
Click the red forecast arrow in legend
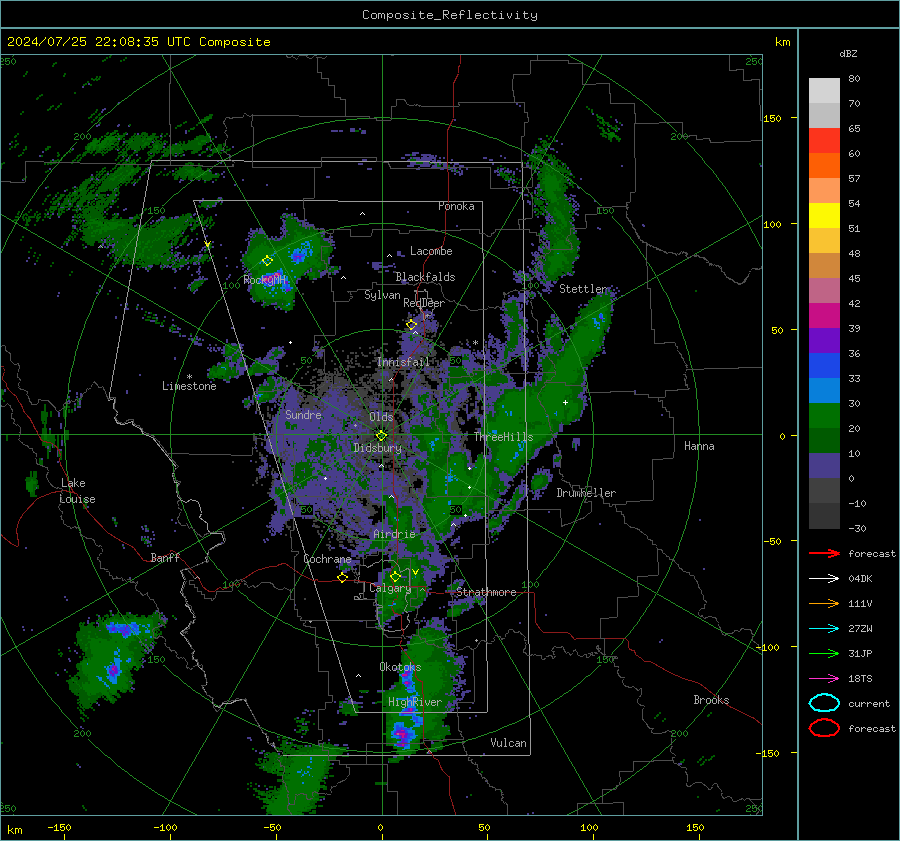[x=824, y=553]
